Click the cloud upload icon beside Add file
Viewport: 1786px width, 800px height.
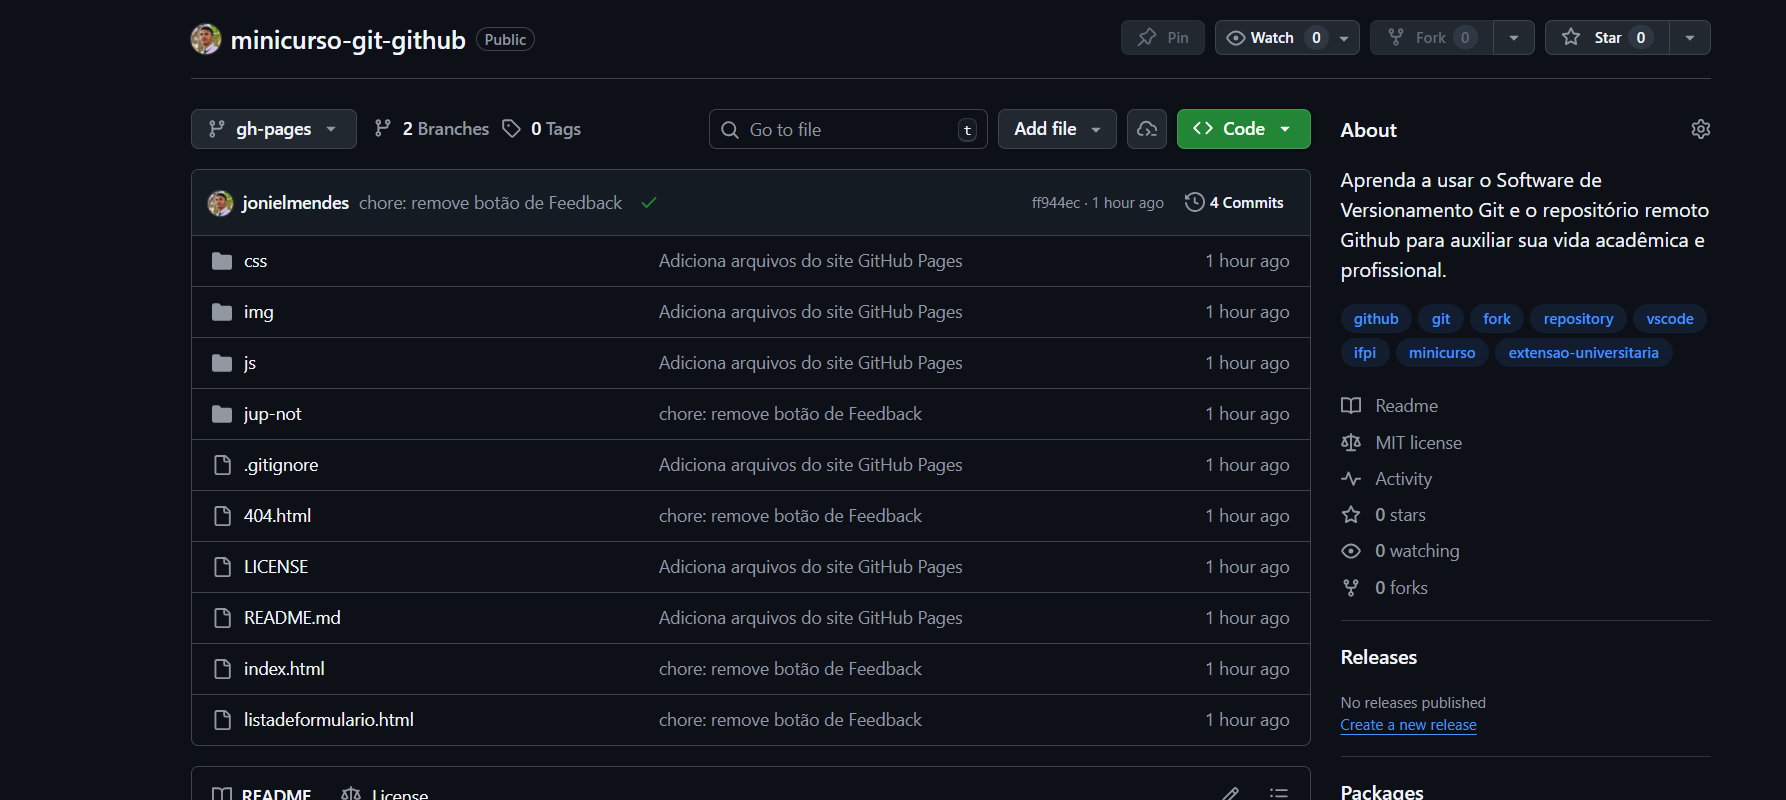click(1146, 129)
